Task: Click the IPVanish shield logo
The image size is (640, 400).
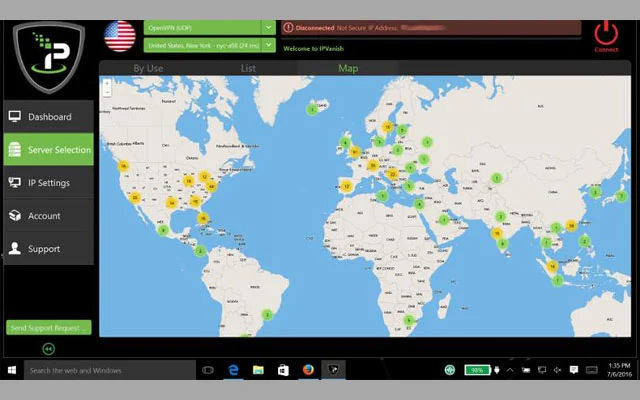Action: pos(49,56)
